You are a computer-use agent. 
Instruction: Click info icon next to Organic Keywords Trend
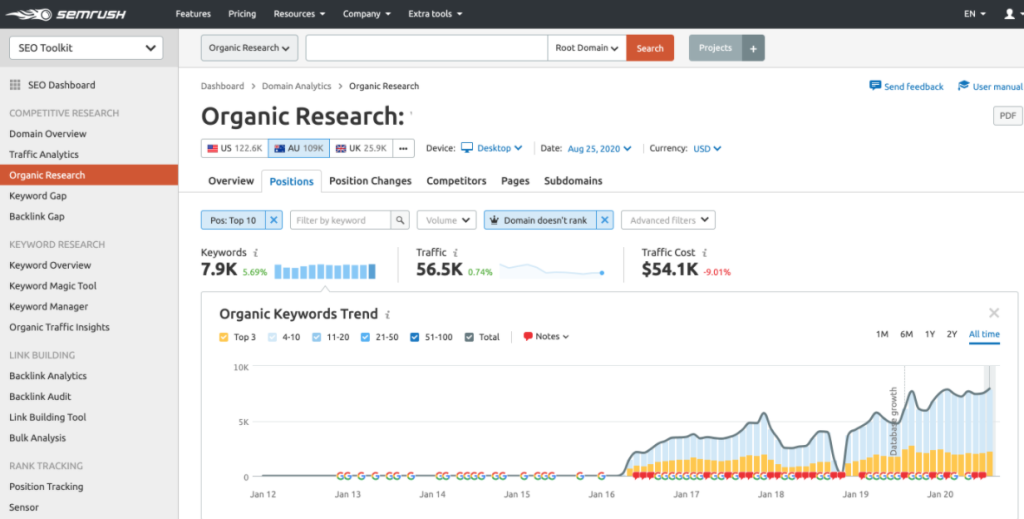point(387,315)
